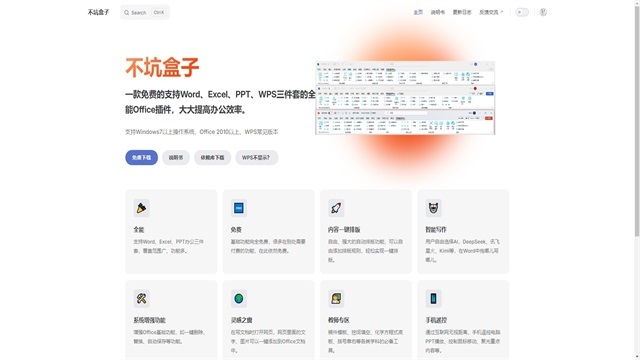This screenshot has height=360, width=640.
Task: Click the large orange 不坑盒子 heading
Action: click(x=162, y=67)
